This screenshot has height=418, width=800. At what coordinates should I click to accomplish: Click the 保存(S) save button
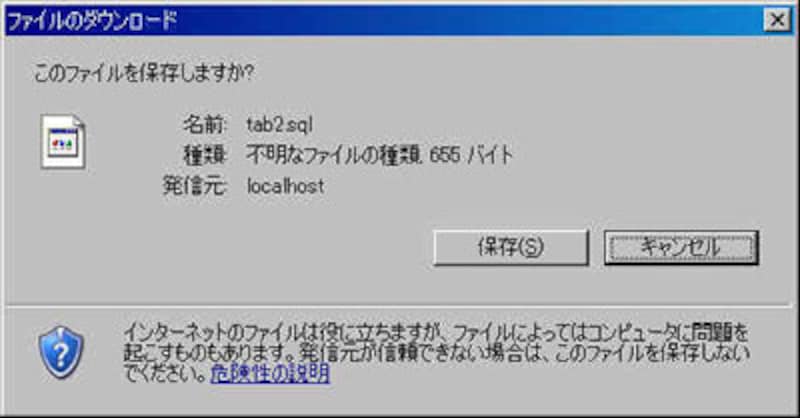[511, 248]
